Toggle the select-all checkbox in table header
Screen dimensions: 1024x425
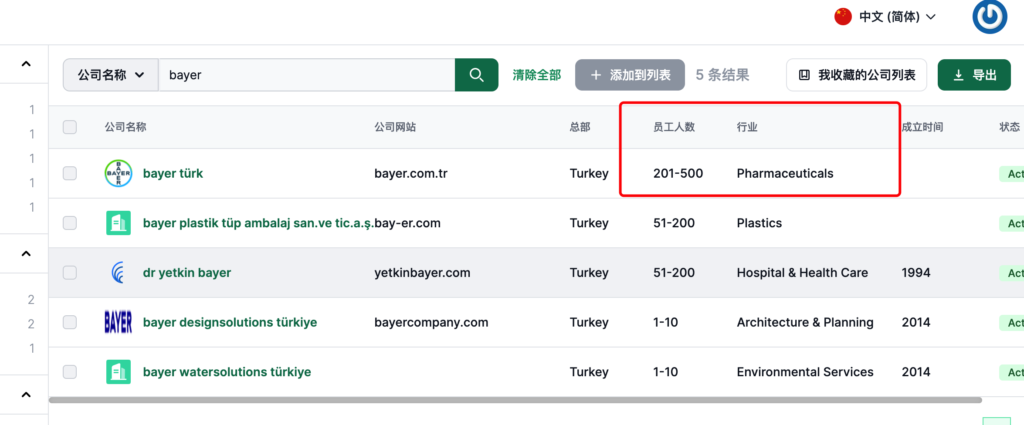pyautogui.click(x=70, y=127)
